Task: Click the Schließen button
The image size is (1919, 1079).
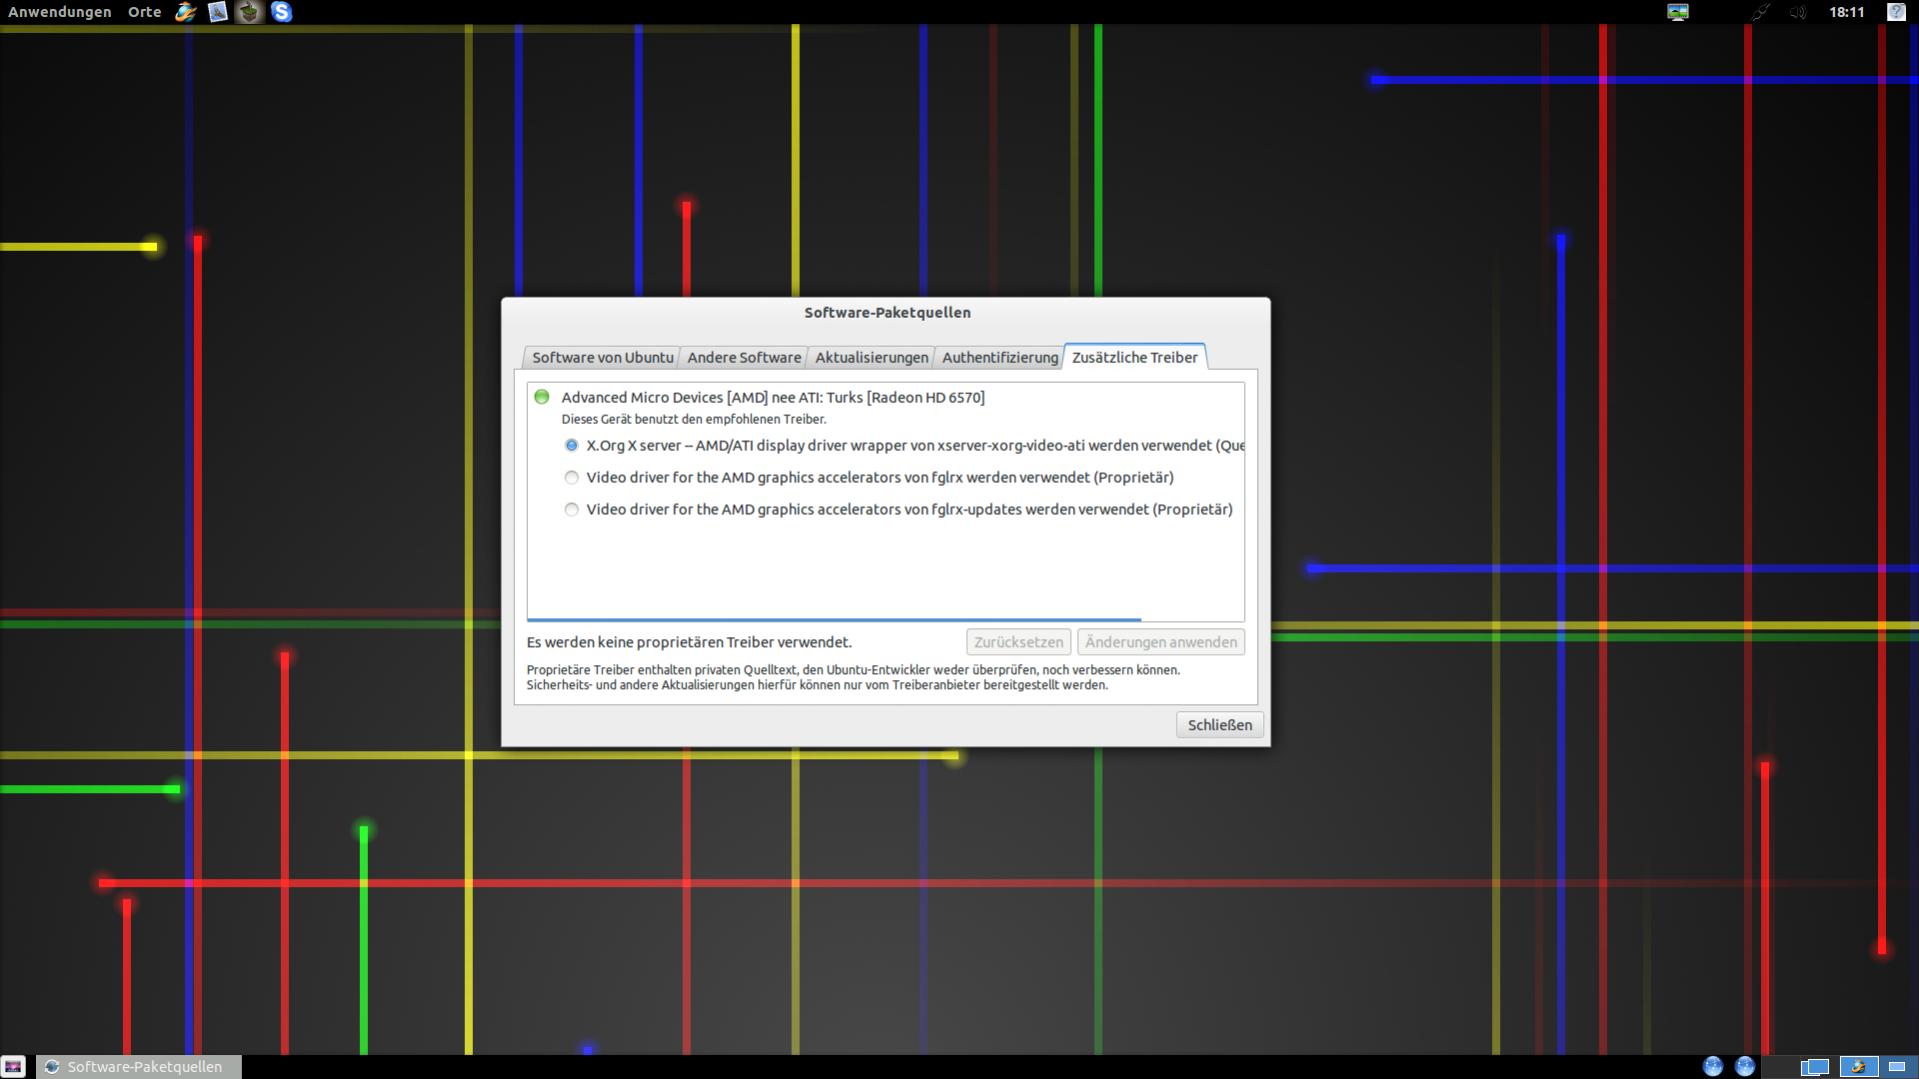Action: [x=1219, y=725]
